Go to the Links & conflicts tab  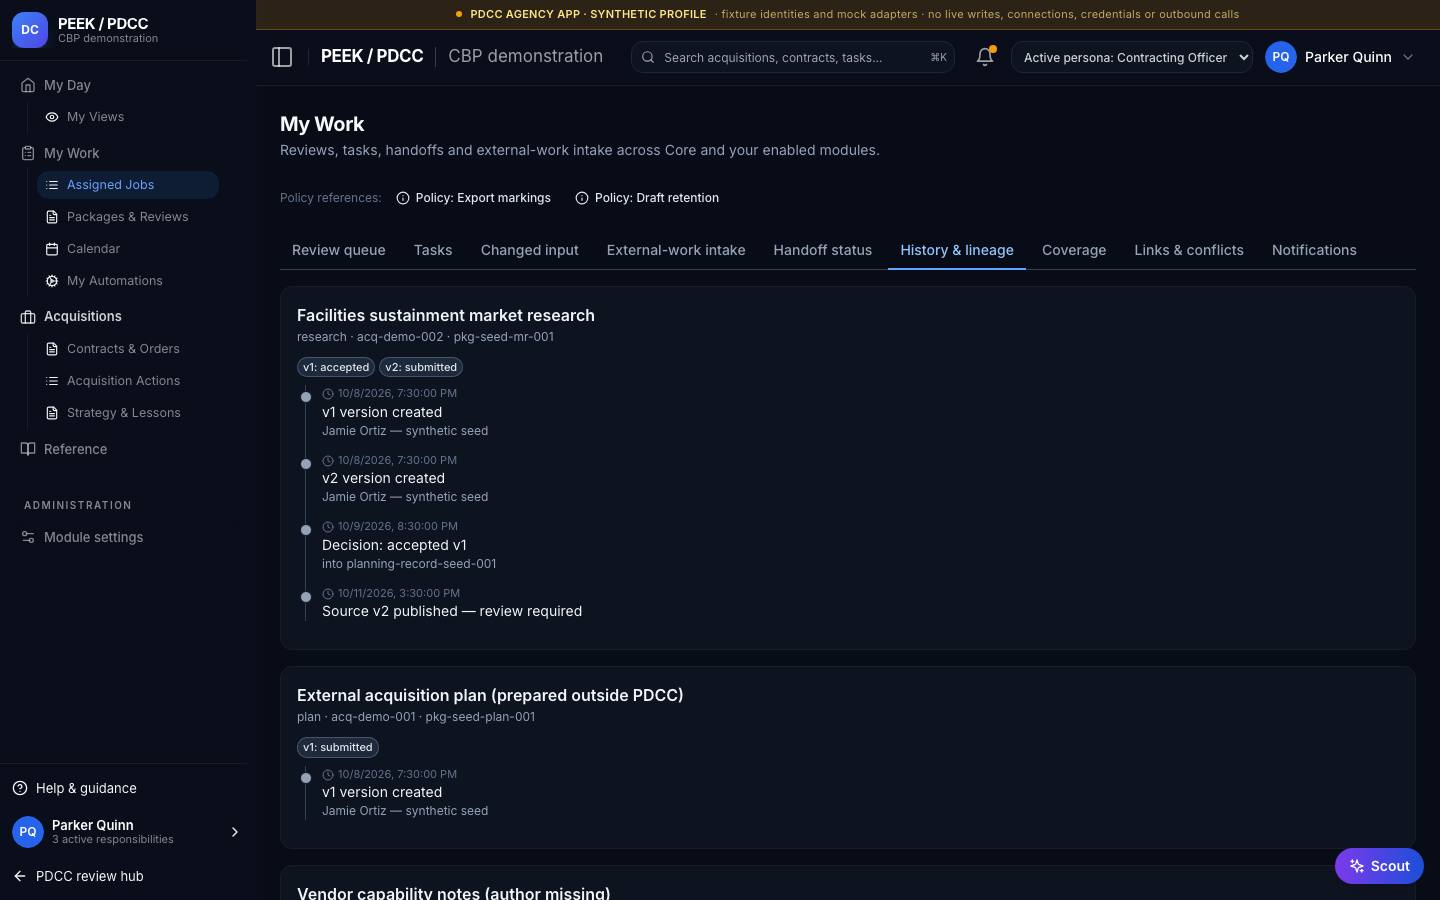(x=1189, y=250)
